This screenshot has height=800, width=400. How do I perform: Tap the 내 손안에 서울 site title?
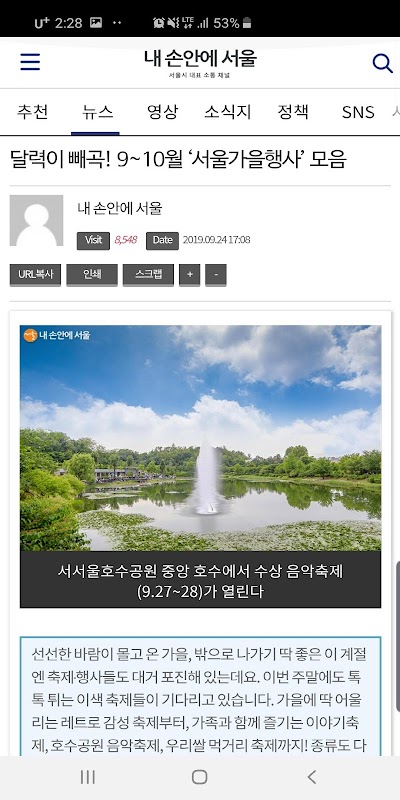click(x=200, y=58)
